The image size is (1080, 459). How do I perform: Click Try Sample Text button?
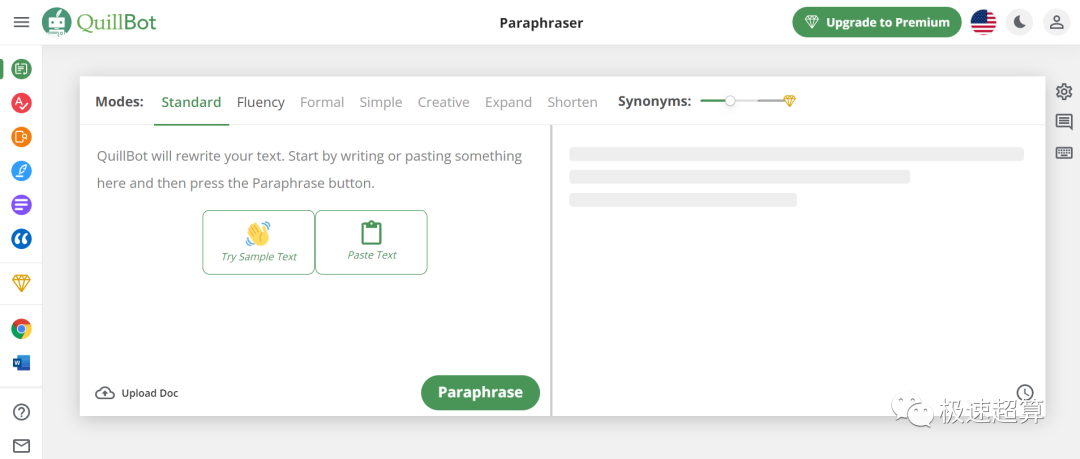tap(258, 242)
